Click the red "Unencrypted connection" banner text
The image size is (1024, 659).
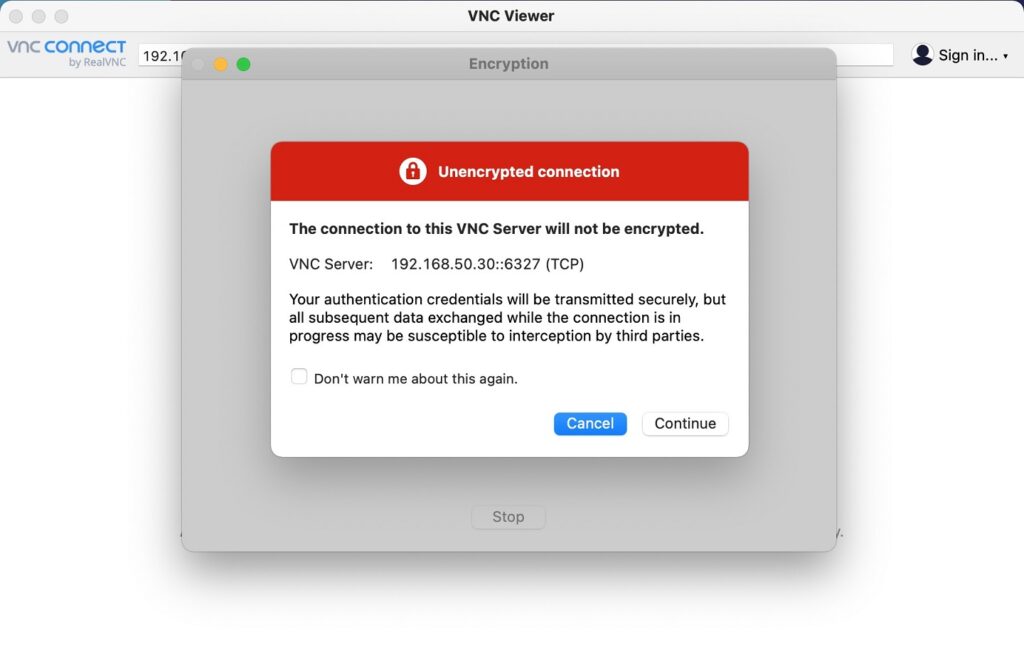528,172
